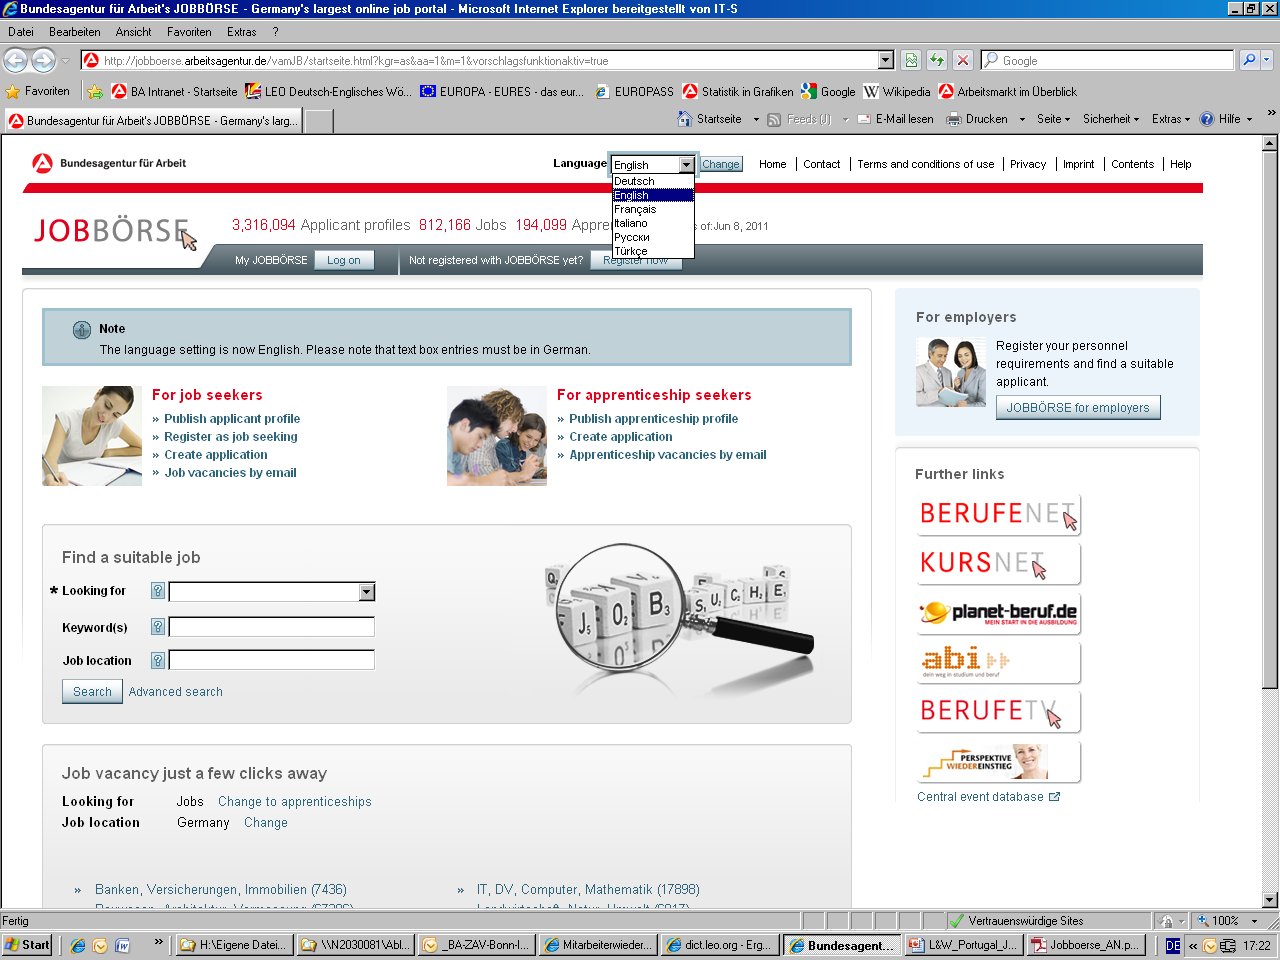Click the Google search box

pyautogui.click(x=1107, y=60)
